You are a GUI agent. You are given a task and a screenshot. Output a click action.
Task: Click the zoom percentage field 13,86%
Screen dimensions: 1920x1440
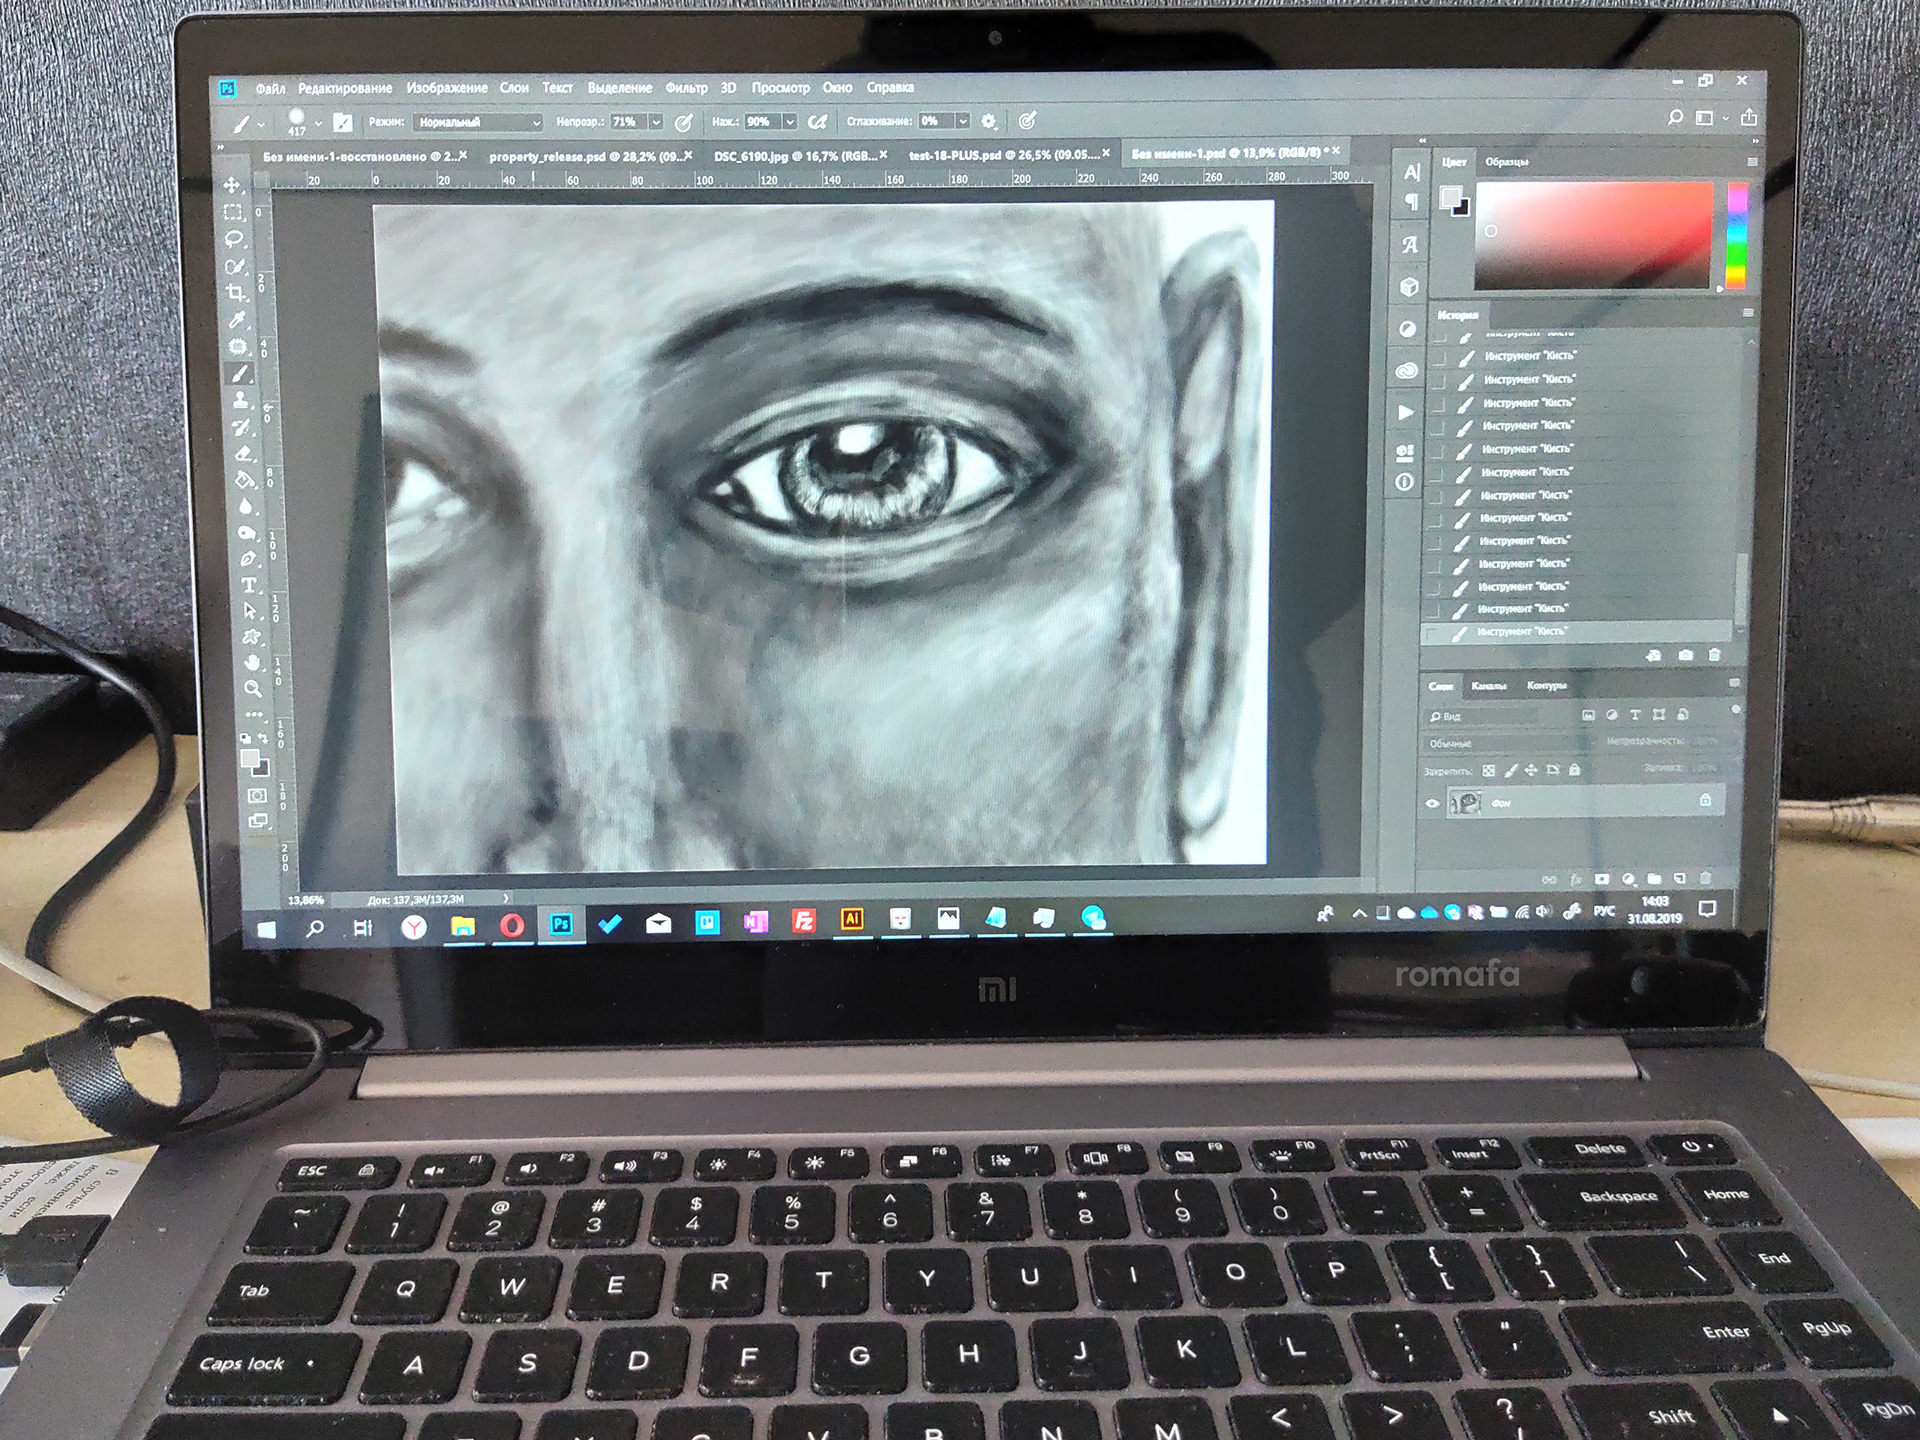(306, 900)
